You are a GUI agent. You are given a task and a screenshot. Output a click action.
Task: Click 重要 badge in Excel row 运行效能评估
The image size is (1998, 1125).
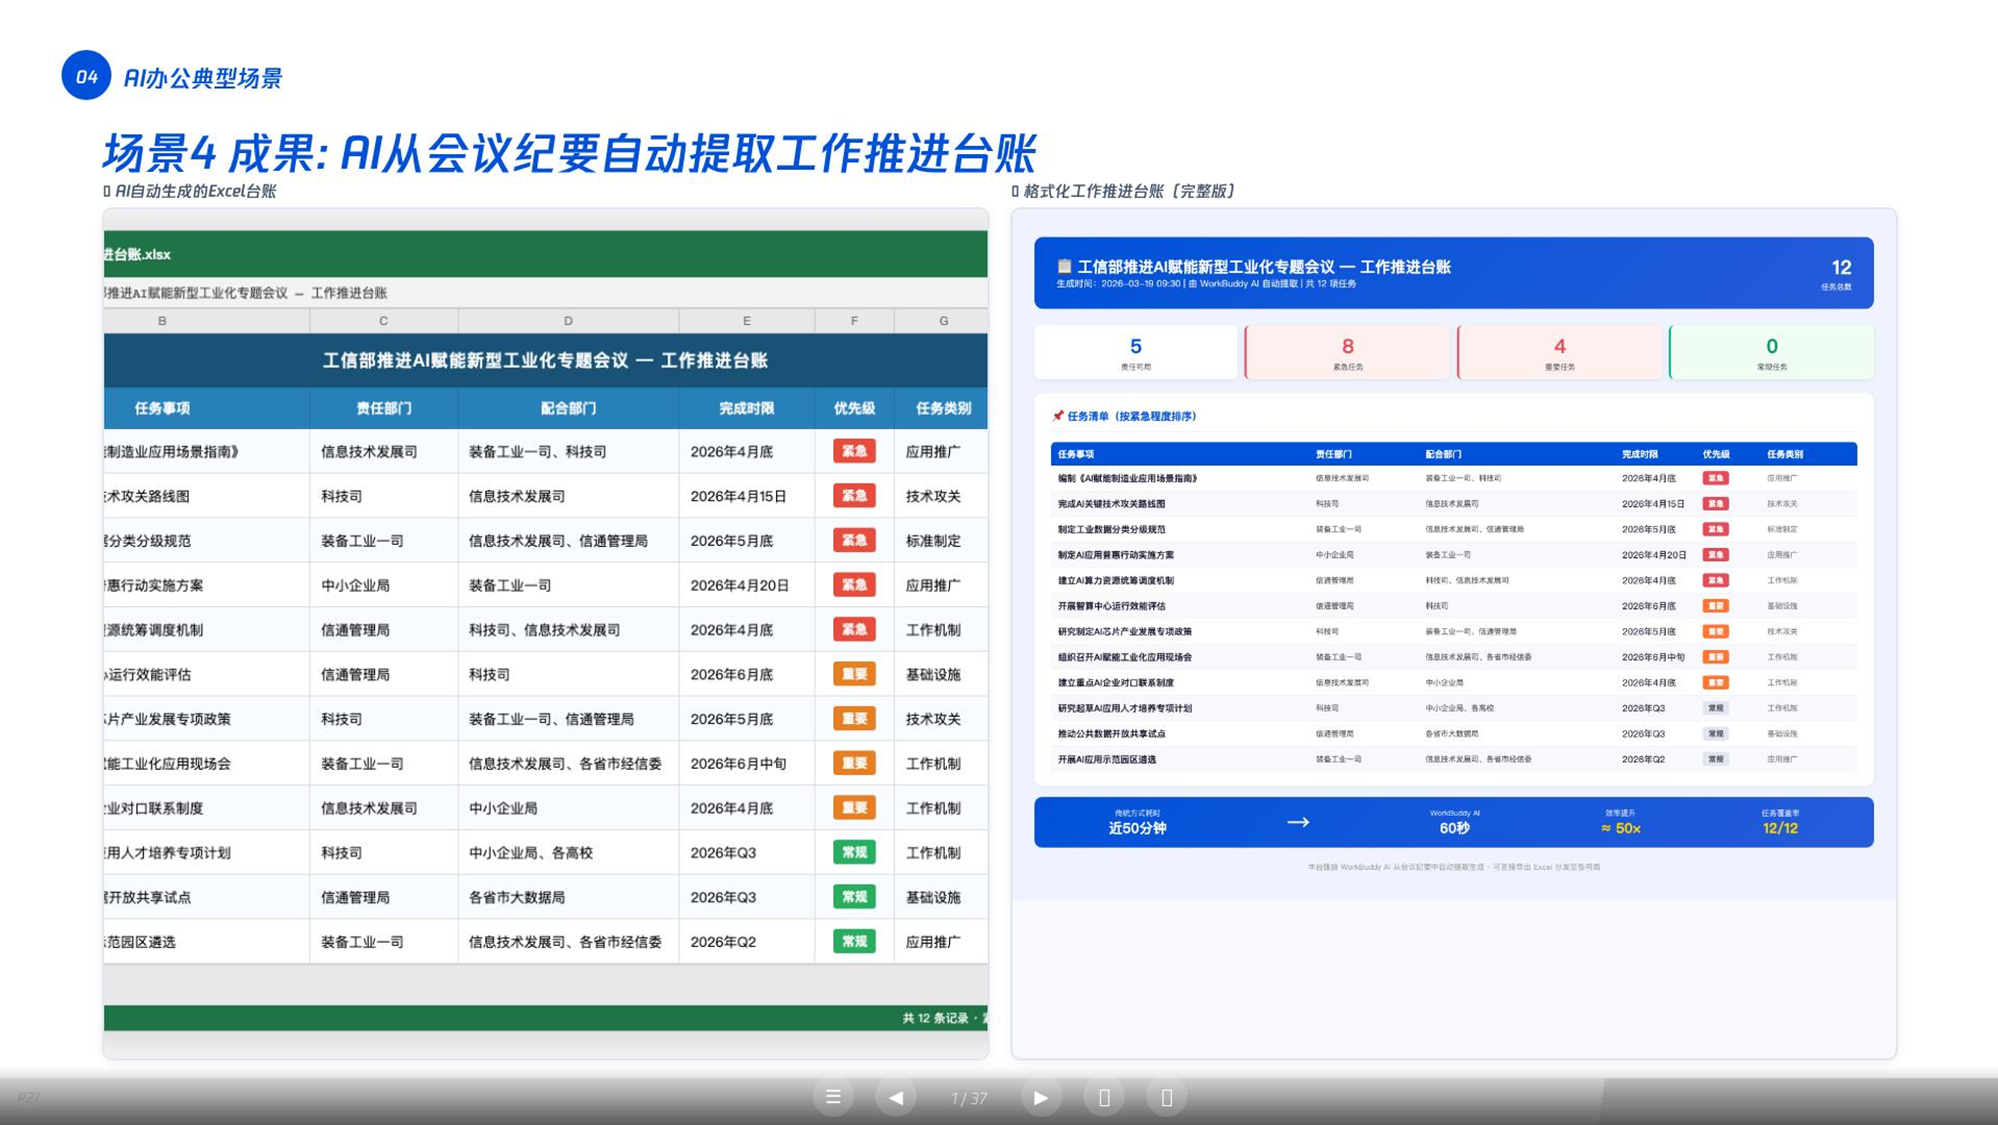[x=854, y=675]
